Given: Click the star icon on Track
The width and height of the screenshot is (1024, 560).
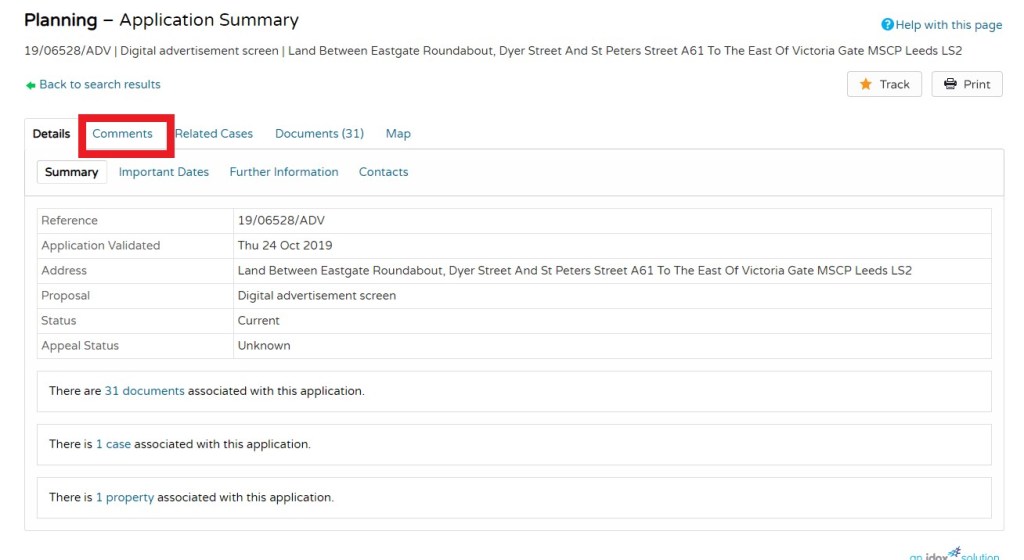Looking at the screenshot, I should (866, 85).
